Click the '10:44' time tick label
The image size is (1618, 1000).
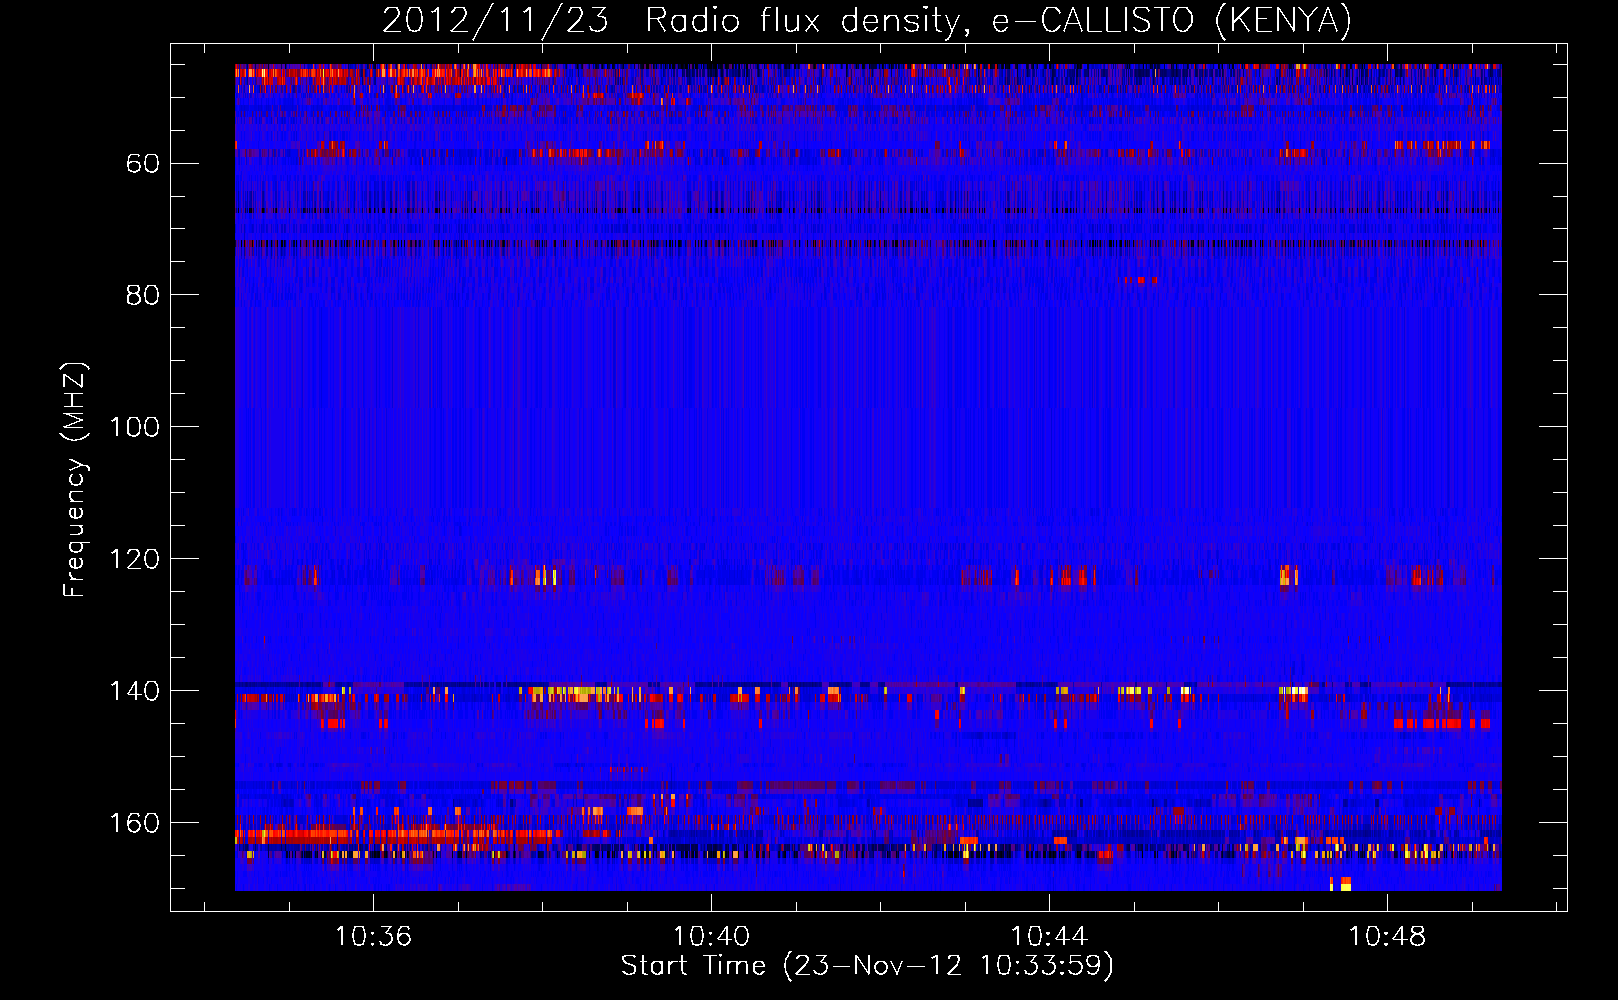point(1049,937)
